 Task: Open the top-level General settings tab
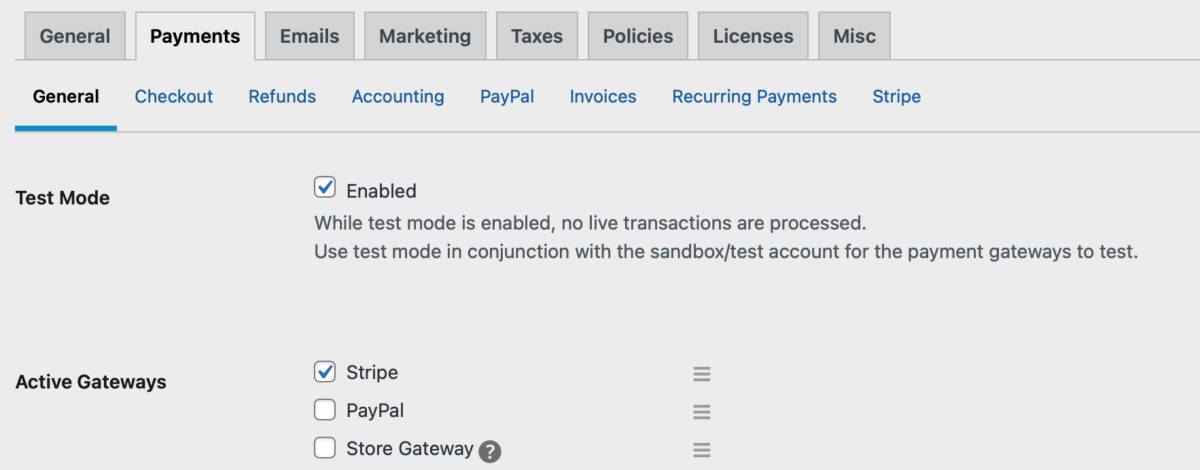pyautogui.click(x=75, y=36)
